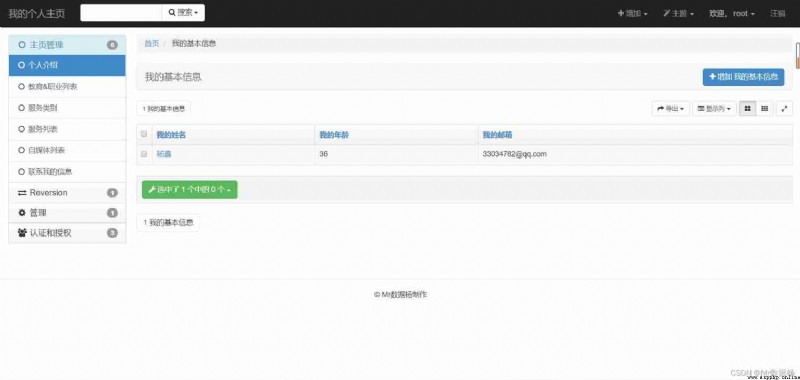Expand the Reversion sidebar section
The width and height of the screenshot is (800, 380).
67,193
